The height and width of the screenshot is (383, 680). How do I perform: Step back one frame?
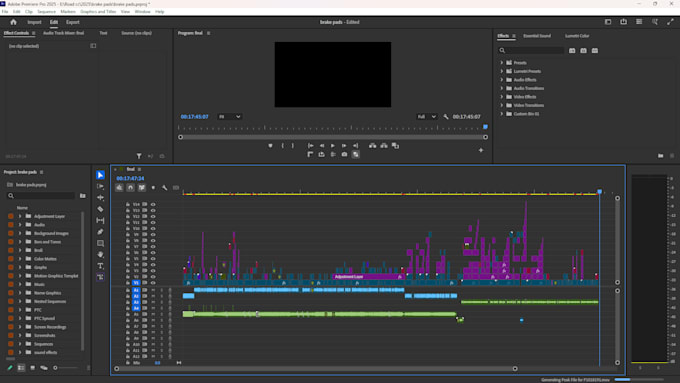click(x=322, y=146)
